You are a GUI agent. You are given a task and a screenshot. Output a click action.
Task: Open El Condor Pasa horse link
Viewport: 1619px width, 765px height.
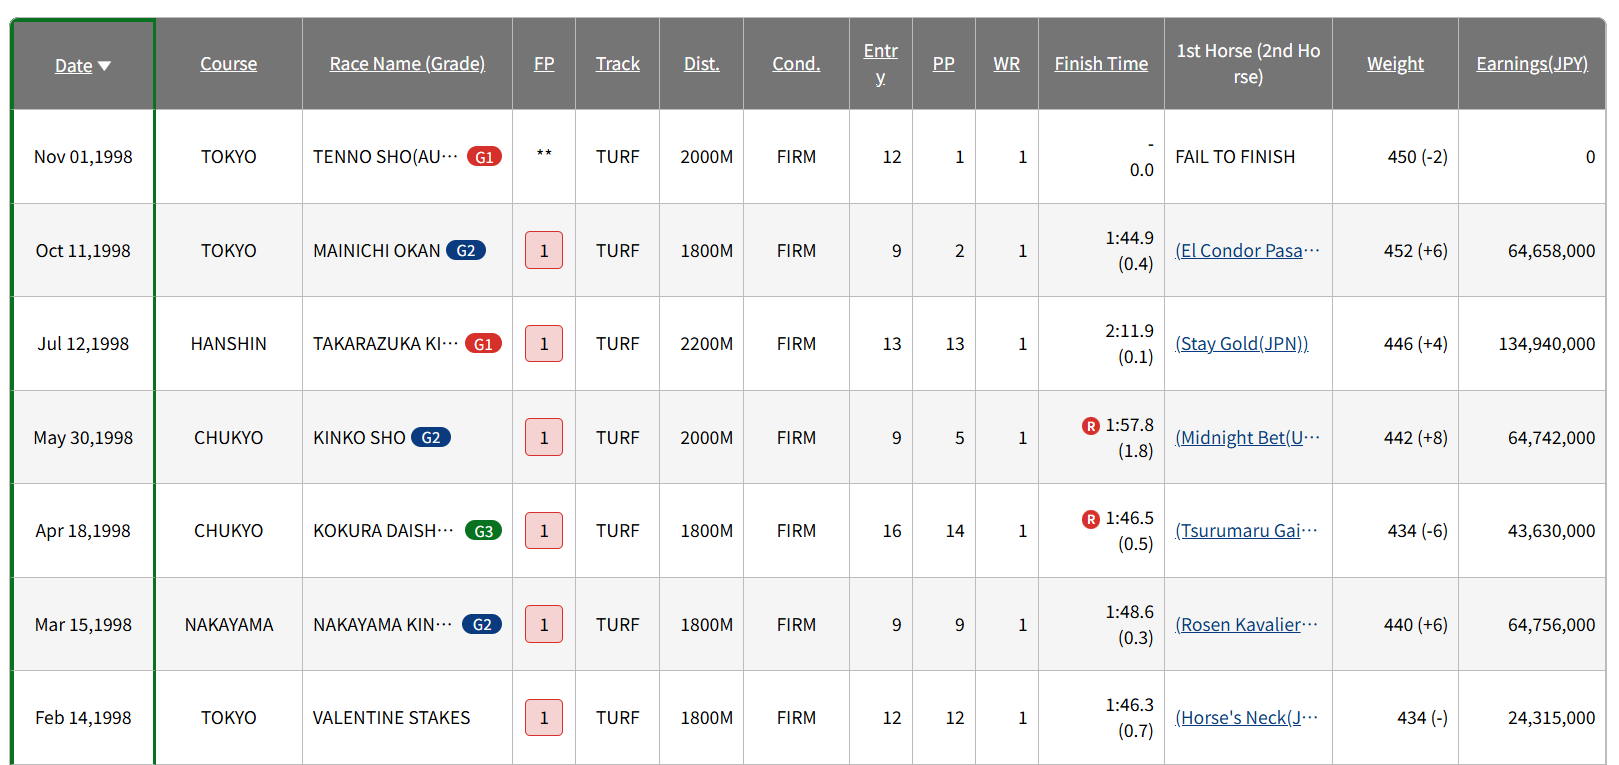click(1247, 251)
